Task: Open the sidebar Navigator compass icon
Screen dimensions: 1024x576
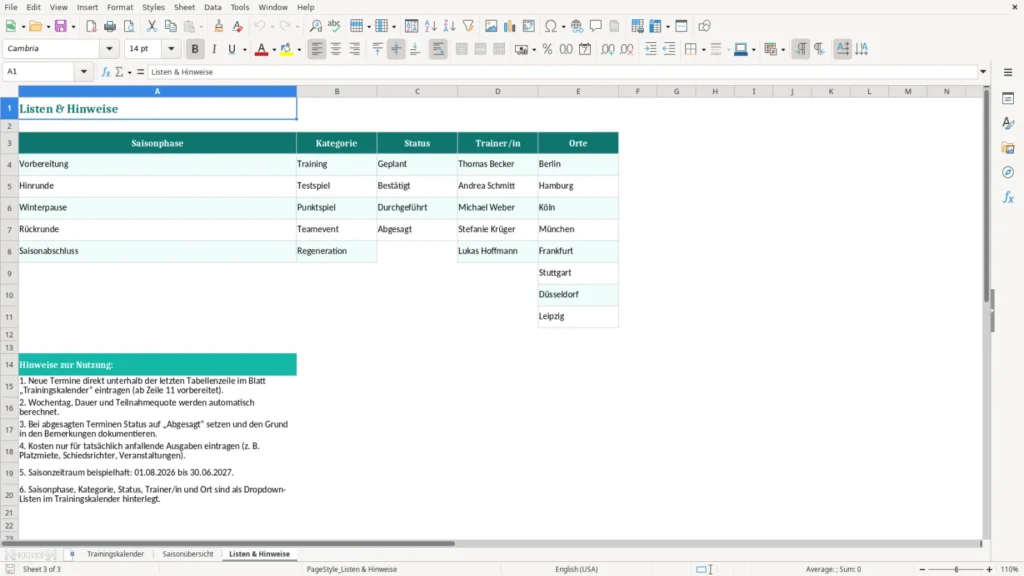Action: (x=1008, y=172)
